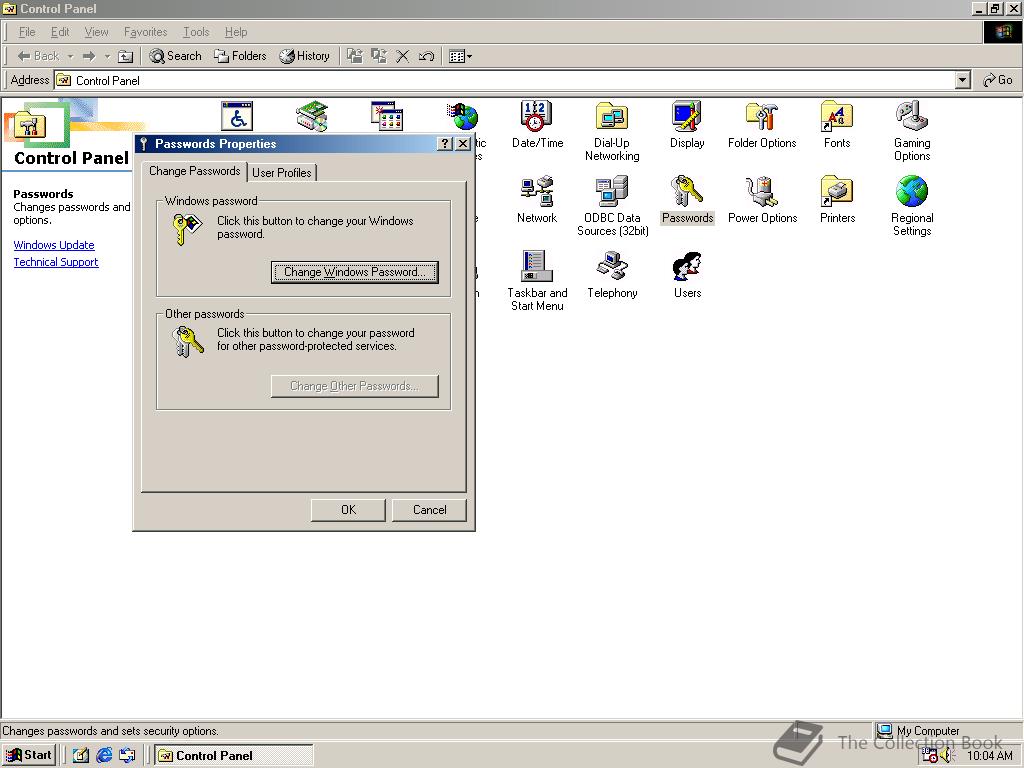The width and height of the screenshot is (1024, 768).
Task: Open the Edit menu
Action: point(60,32)
